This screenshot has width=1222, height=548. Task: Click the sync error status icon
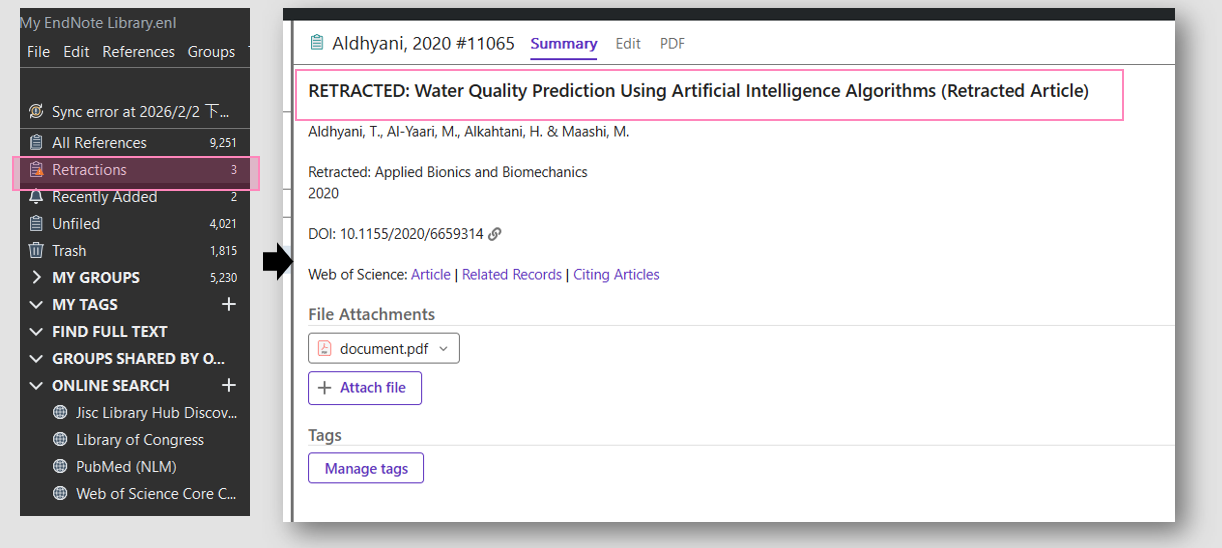(x=37, y=111)
